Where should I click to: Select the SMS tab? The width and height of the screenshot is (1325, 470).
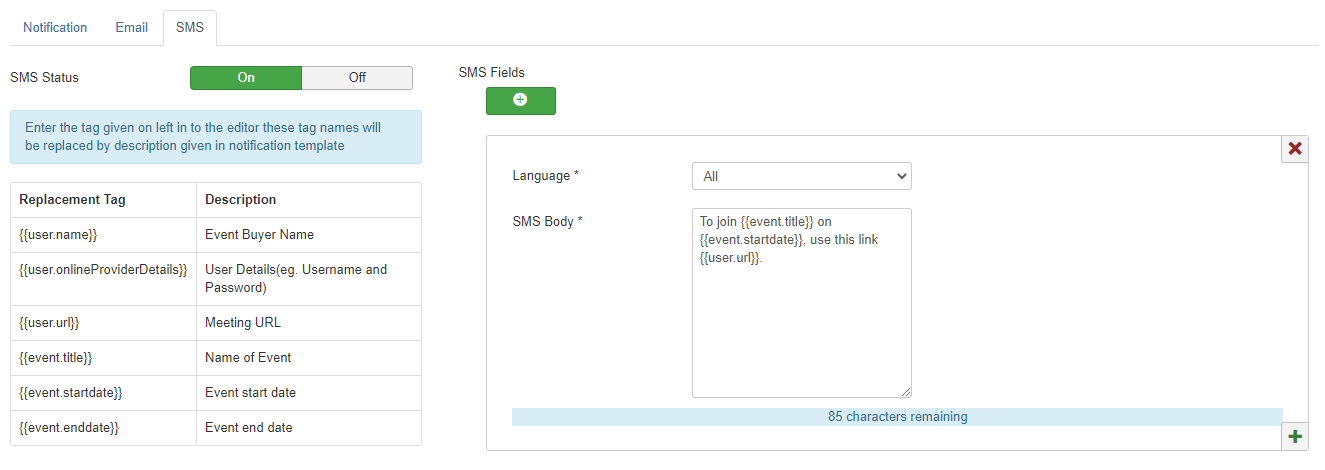click(189, 27)
